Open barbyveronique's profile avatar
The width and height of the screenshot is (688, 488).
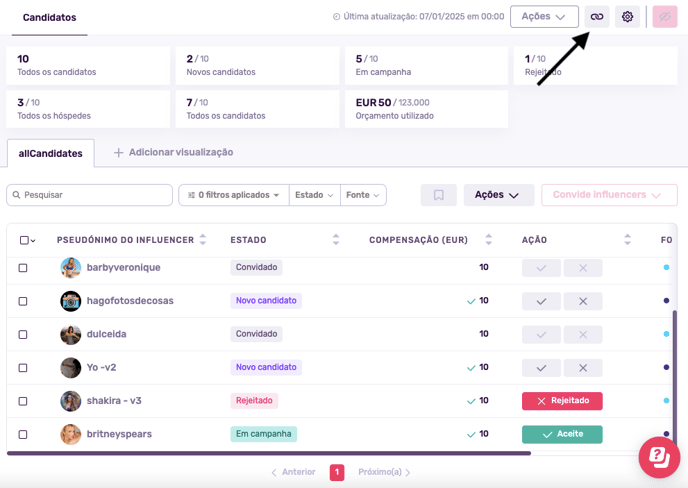71,268
